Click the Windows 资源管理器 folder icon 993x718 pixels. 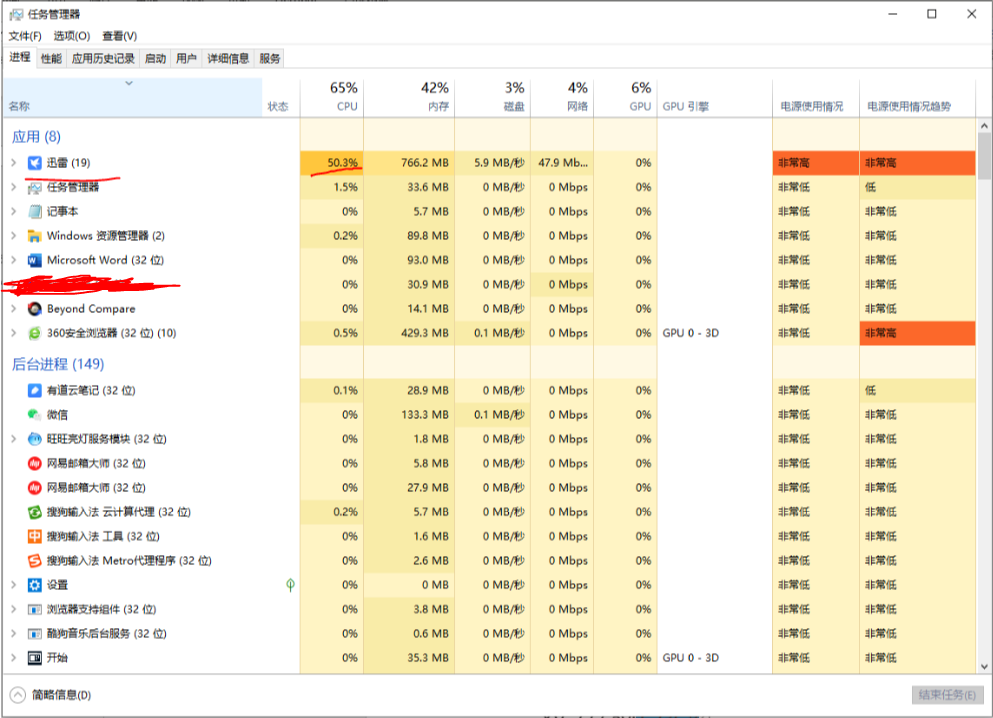click(x=35, y=236)
